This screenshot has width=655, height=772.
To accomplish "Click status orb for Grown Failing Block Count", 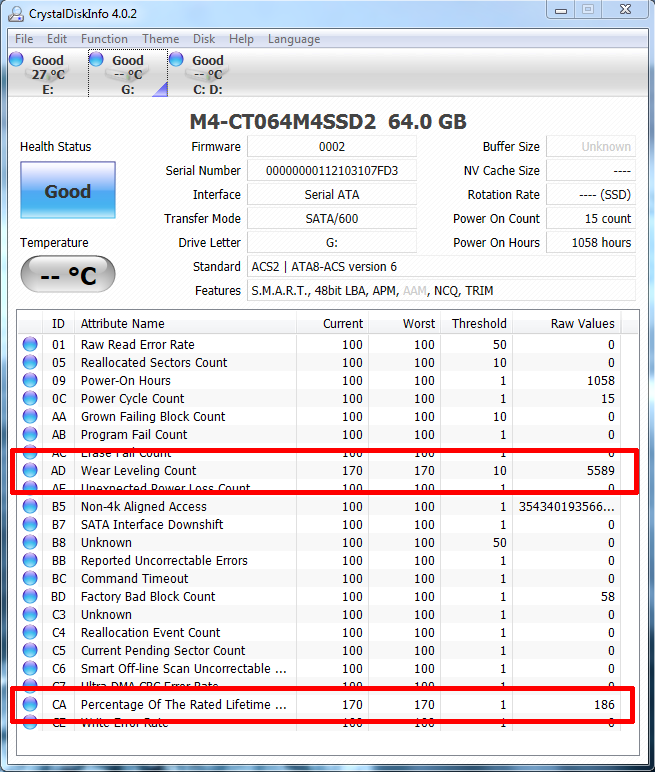I will pyautogui.click(x=30, y=416).
